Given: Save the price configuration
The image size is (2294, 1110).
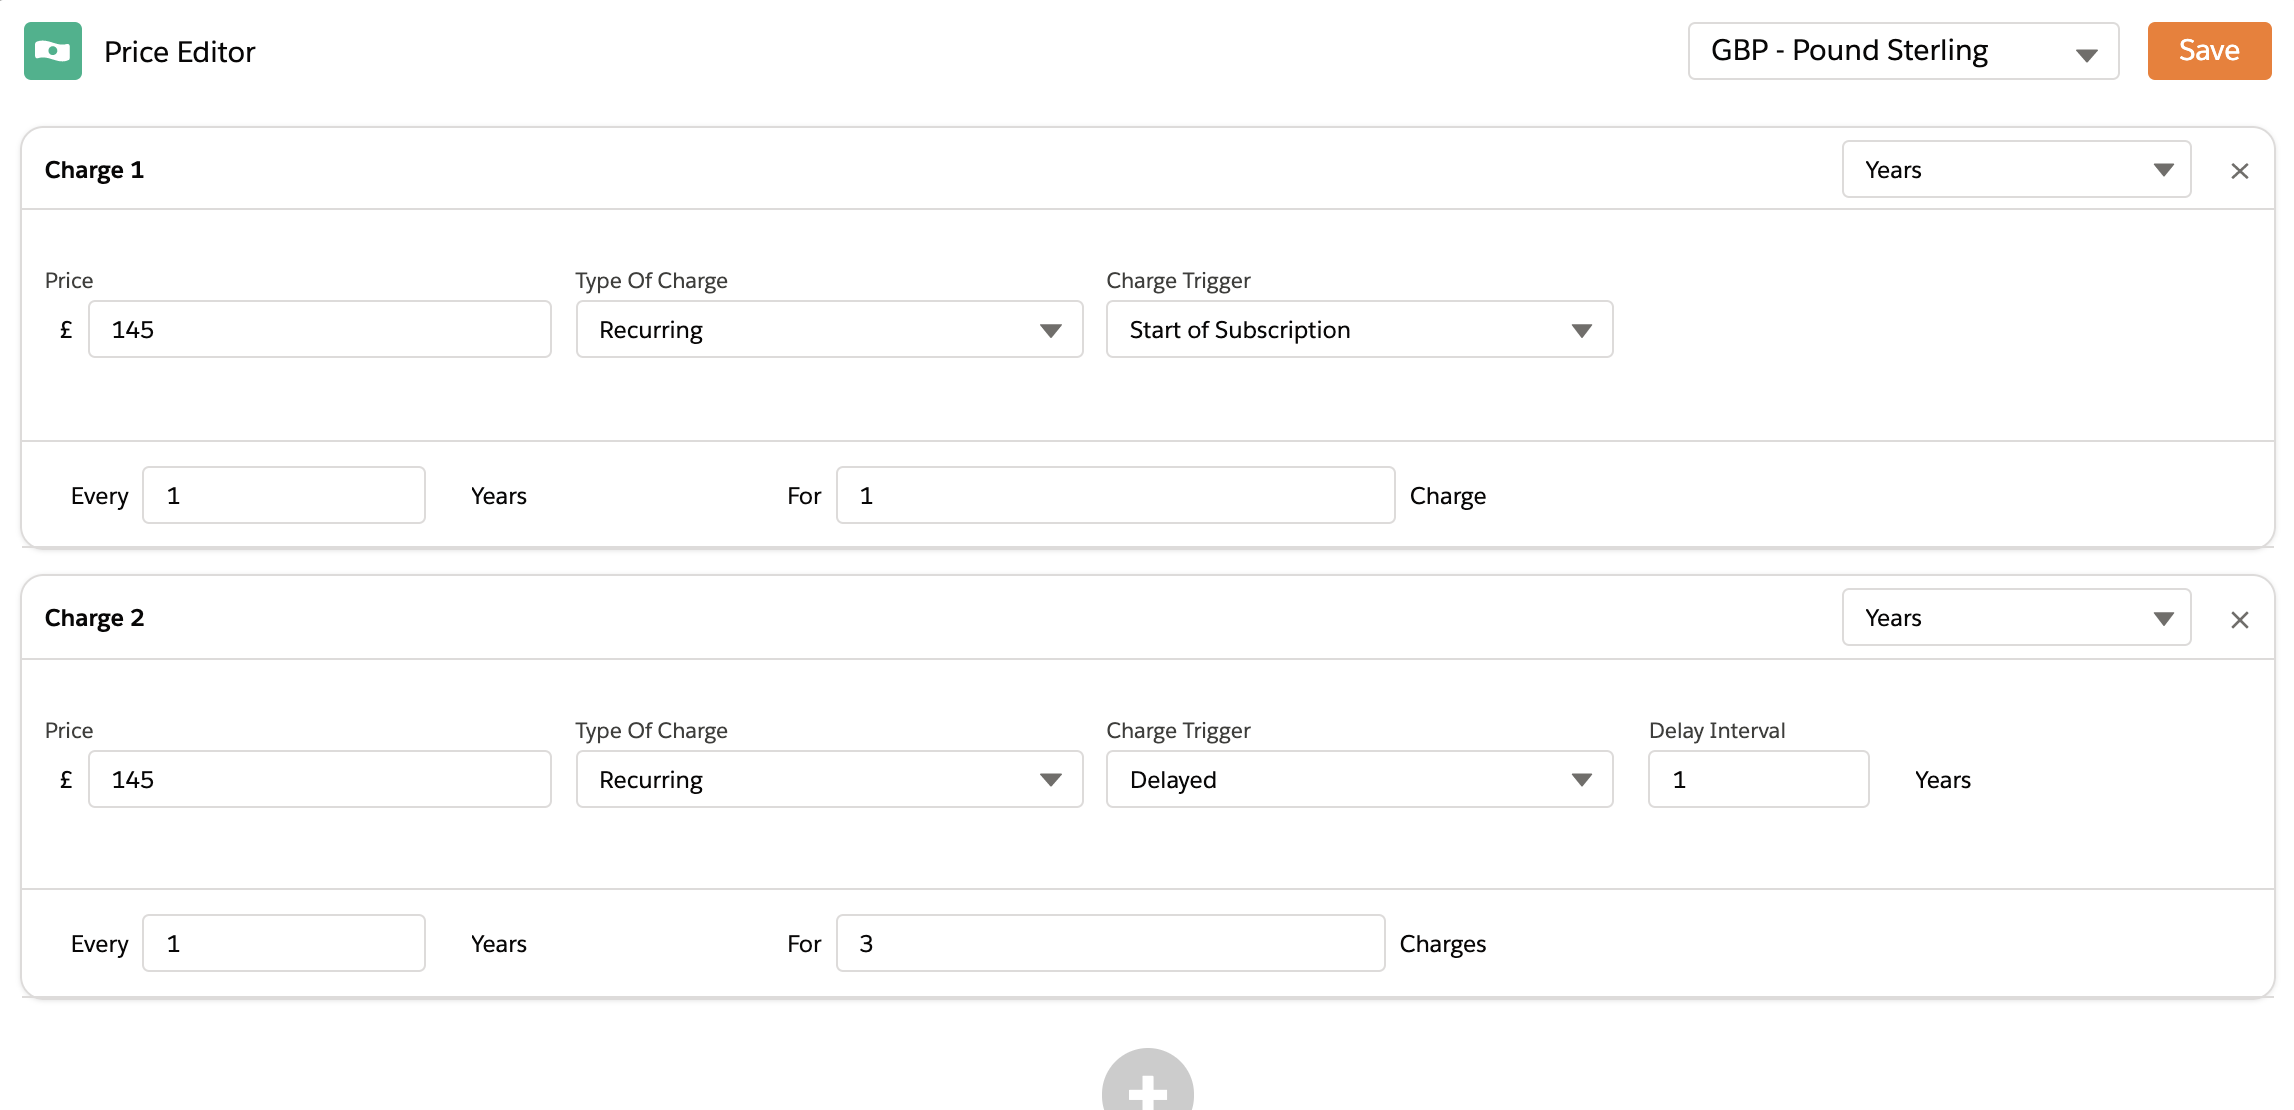Looking at the screenshot, I should [x=2209, y=51].
